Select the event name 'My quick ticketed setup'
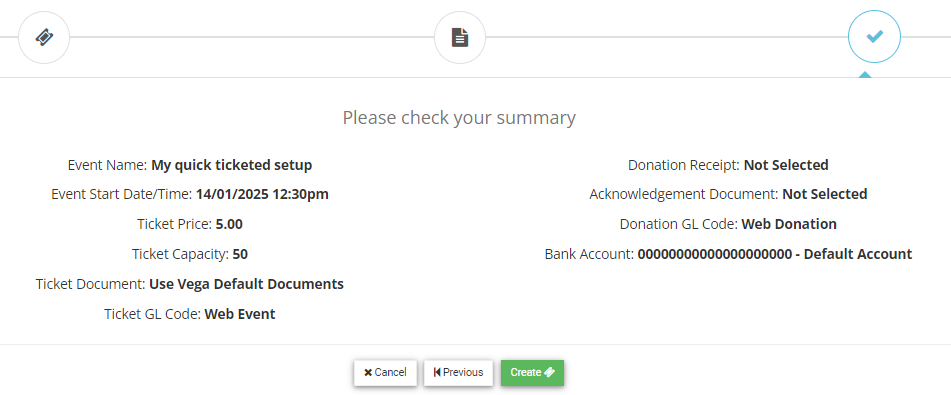Image resolution: width=951 pixels, height=395 pixels. coord(232,165)
